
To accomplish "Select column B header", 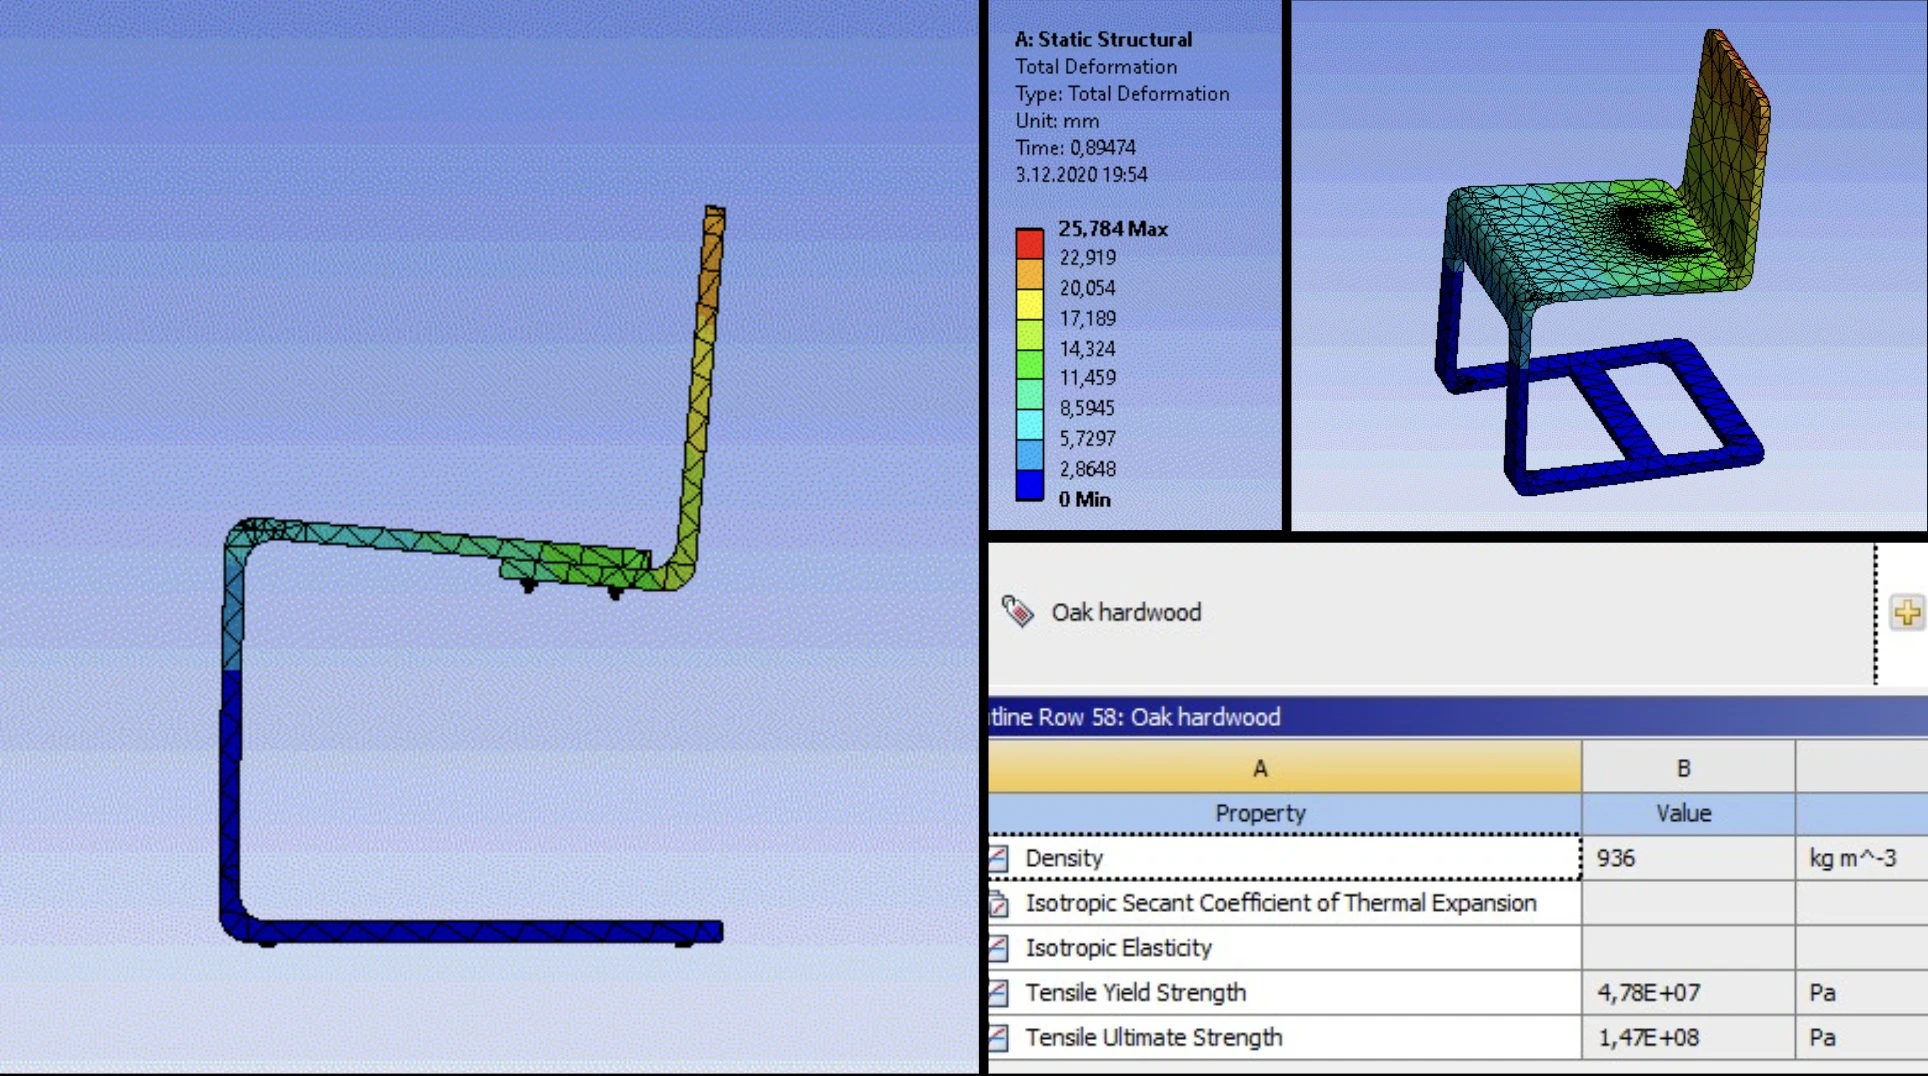I will (1688, 768).
